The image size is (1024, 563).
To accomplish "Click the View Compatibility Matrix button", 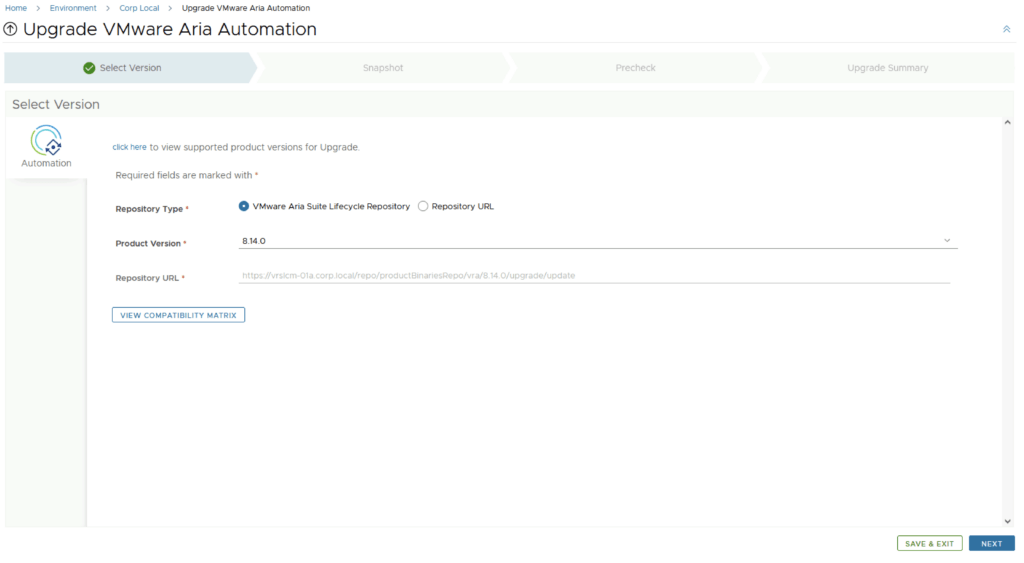I will (178, 315).
